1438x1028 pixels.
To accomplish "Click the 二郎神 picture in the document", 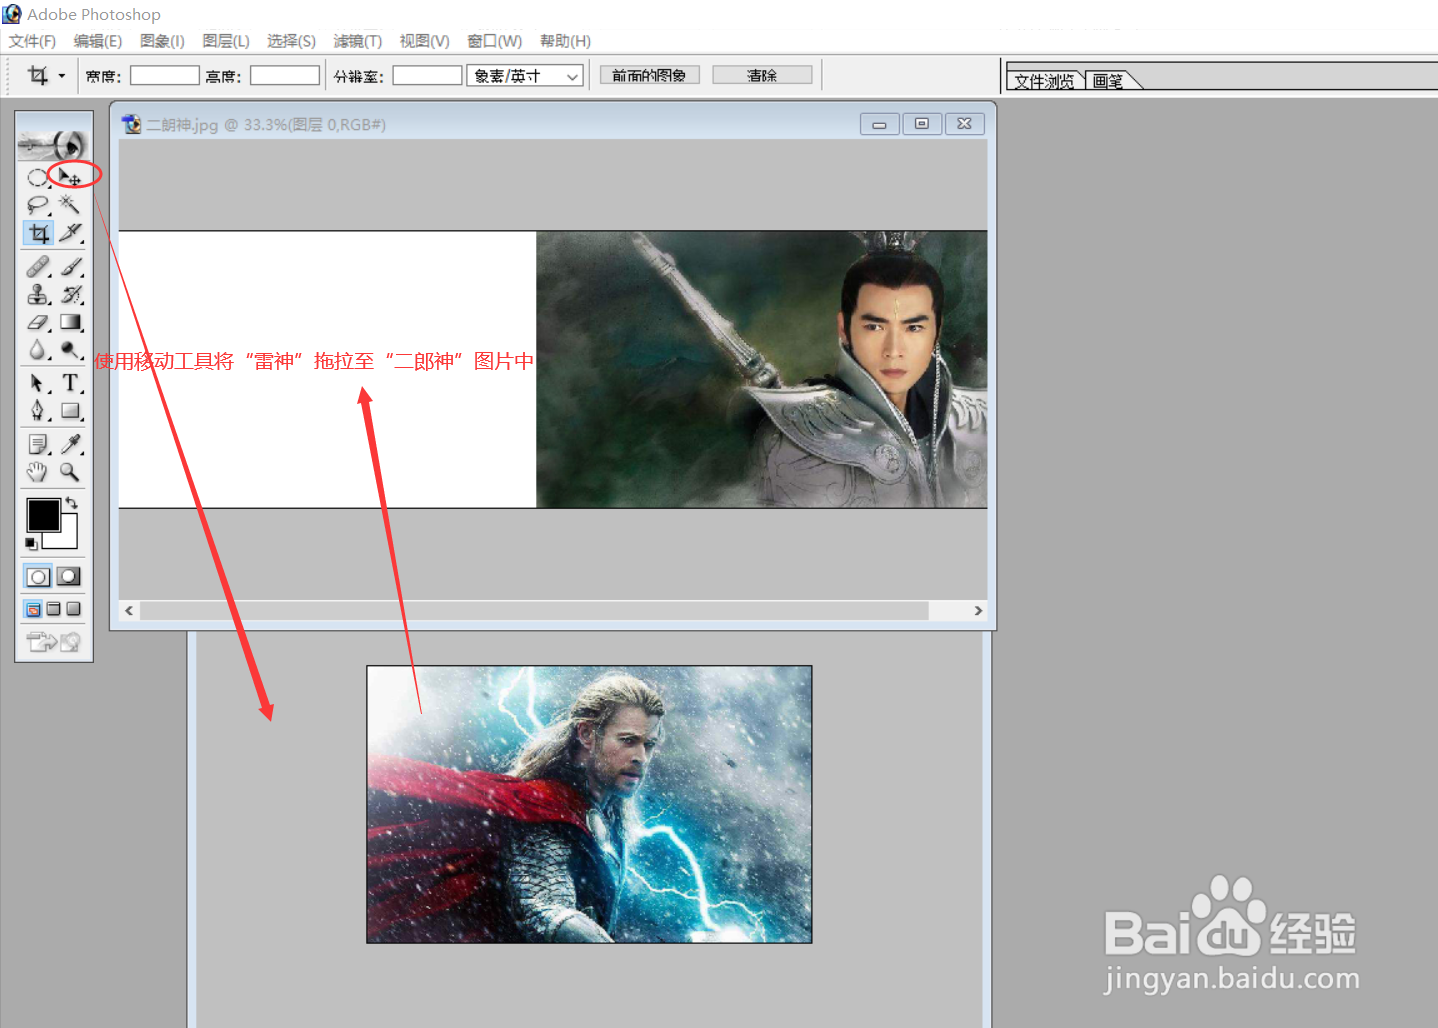I will 762,370.
